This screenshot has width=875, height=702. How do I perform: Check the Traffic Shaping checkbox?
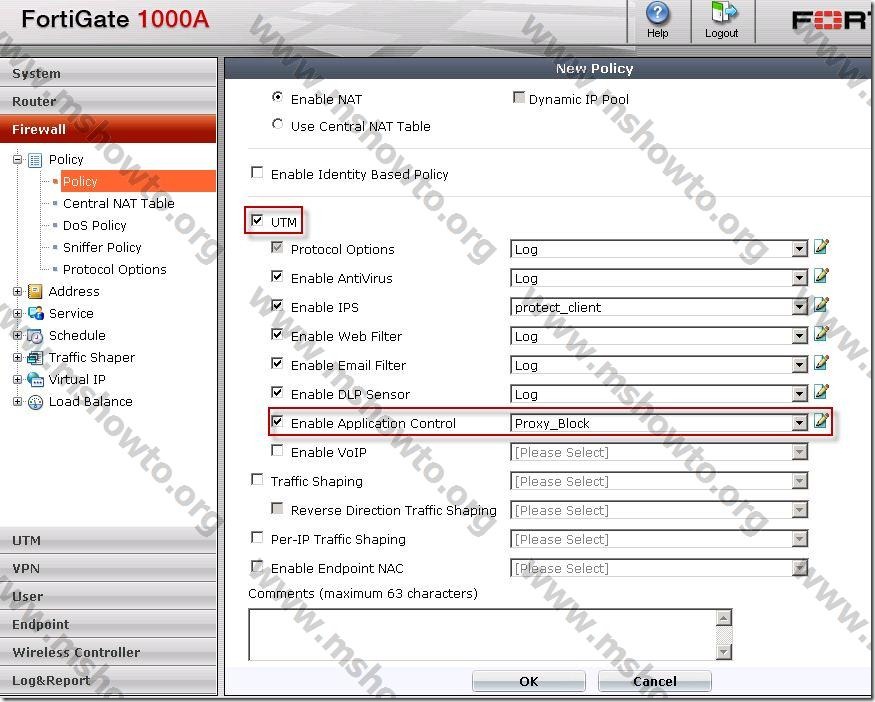click(x=257, y=479)
